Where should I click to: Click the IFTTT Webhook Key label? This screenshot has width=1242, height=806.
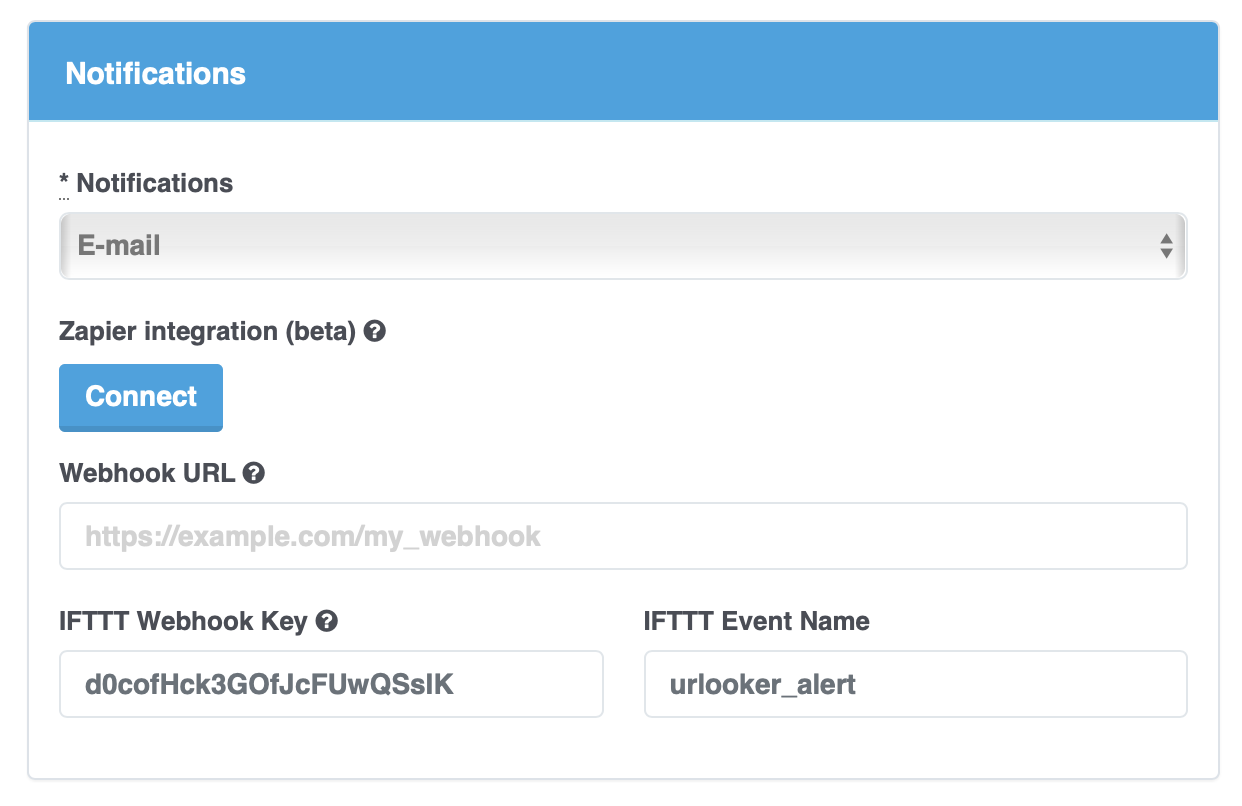point(183,621)
